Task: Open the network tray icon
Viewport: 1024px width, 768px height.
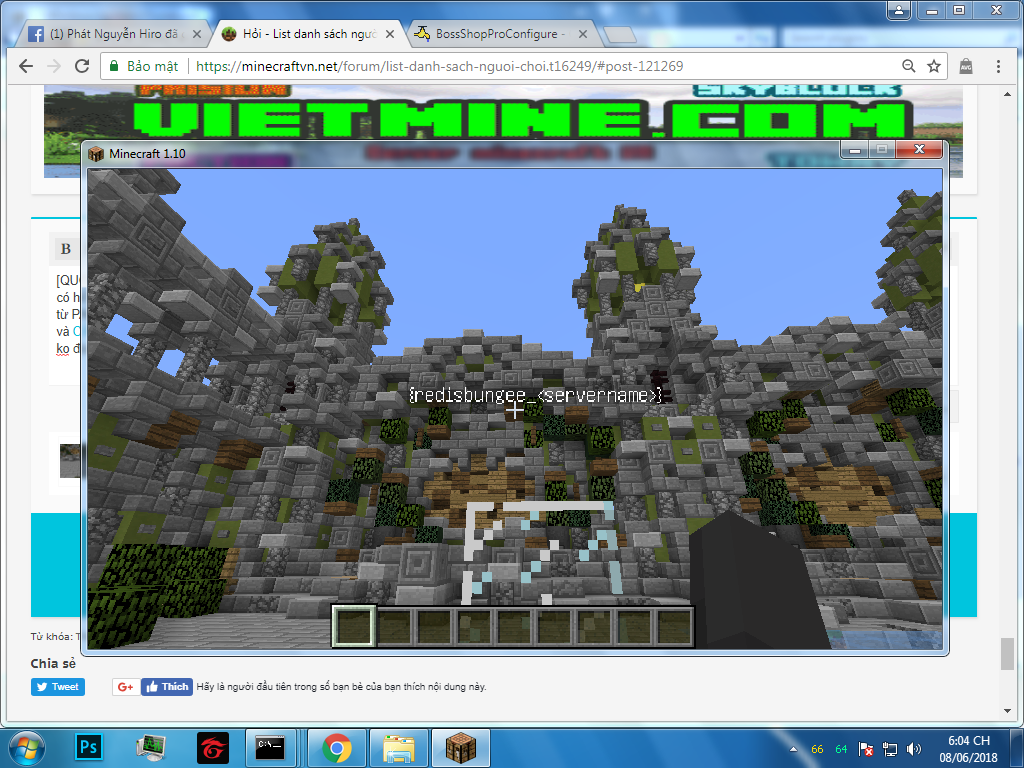Action: click(x=889, y=749)
